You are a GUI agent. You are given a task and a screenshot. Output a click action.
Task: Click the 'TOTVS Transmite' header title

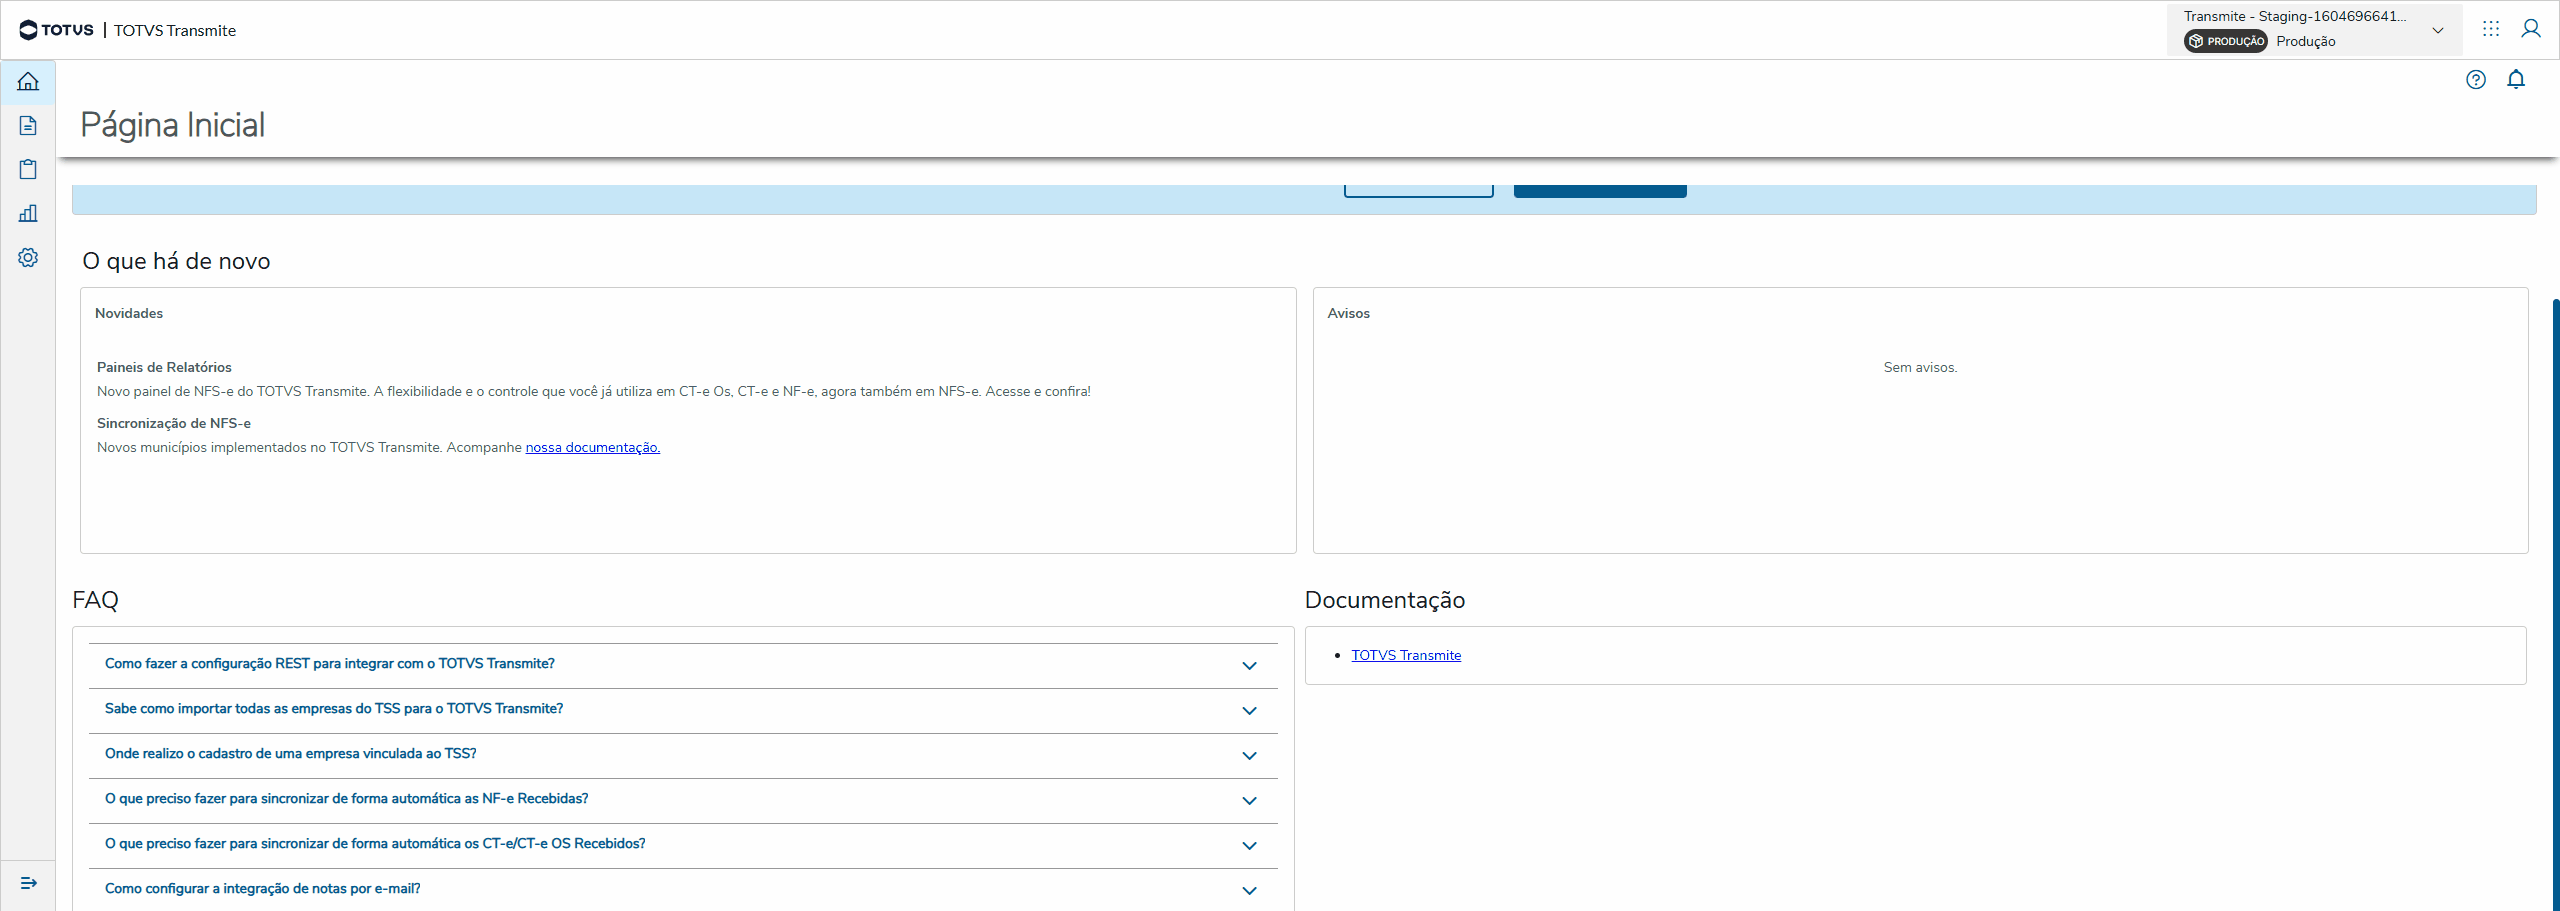tap(175, 30)
